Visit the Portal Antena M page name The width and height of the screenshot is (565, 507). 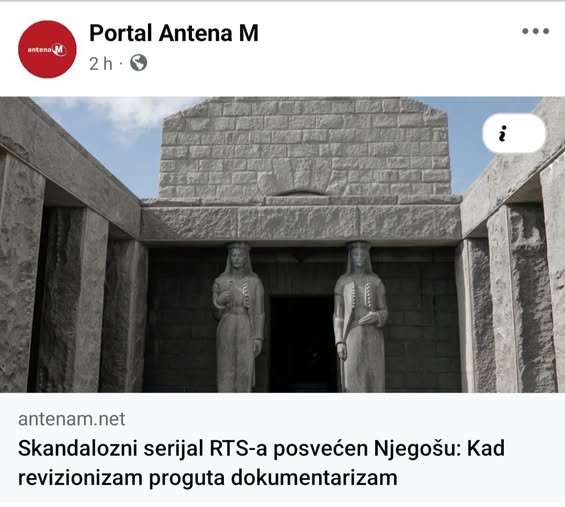click(174, 33)
